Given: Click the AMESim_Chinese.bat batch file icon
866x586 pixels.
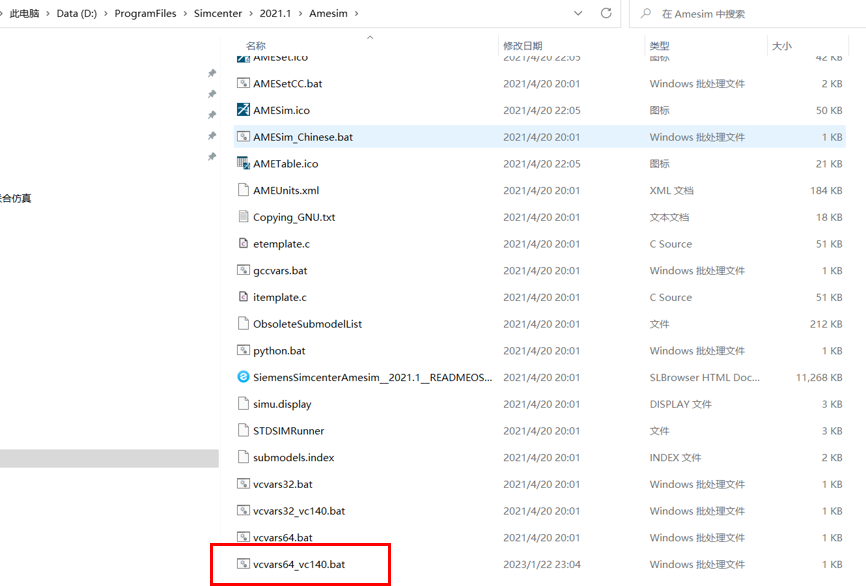Looking at the screenshot, I should (243, 137).
